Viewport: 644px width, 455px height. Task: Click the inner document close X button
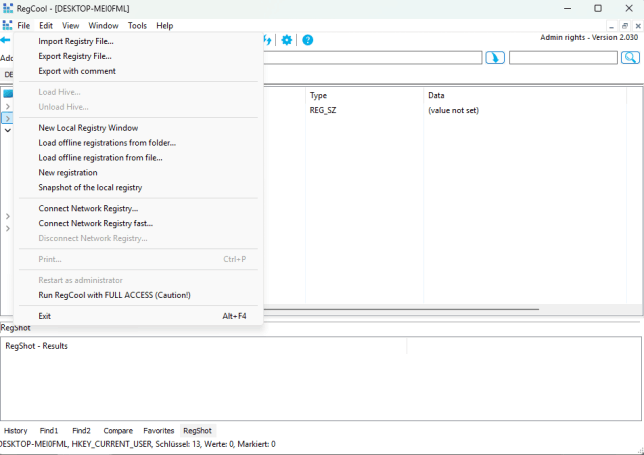tap(636, 25)
